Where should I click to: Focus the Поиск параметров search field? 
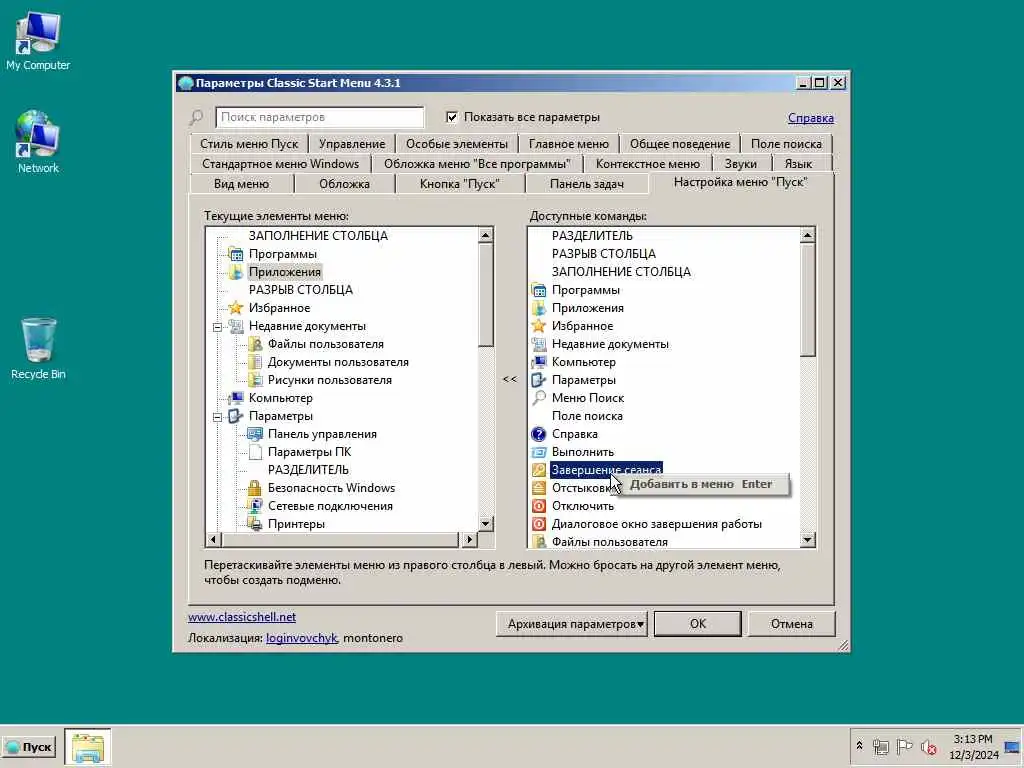(x=319, y=118)
